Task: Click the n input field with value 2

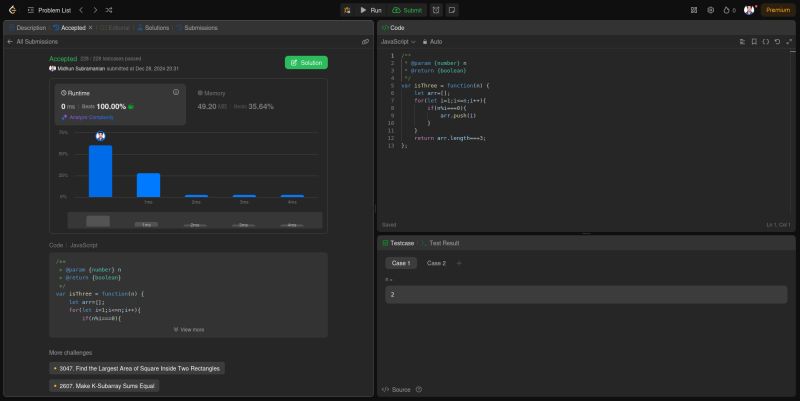Action: (585, 295)
